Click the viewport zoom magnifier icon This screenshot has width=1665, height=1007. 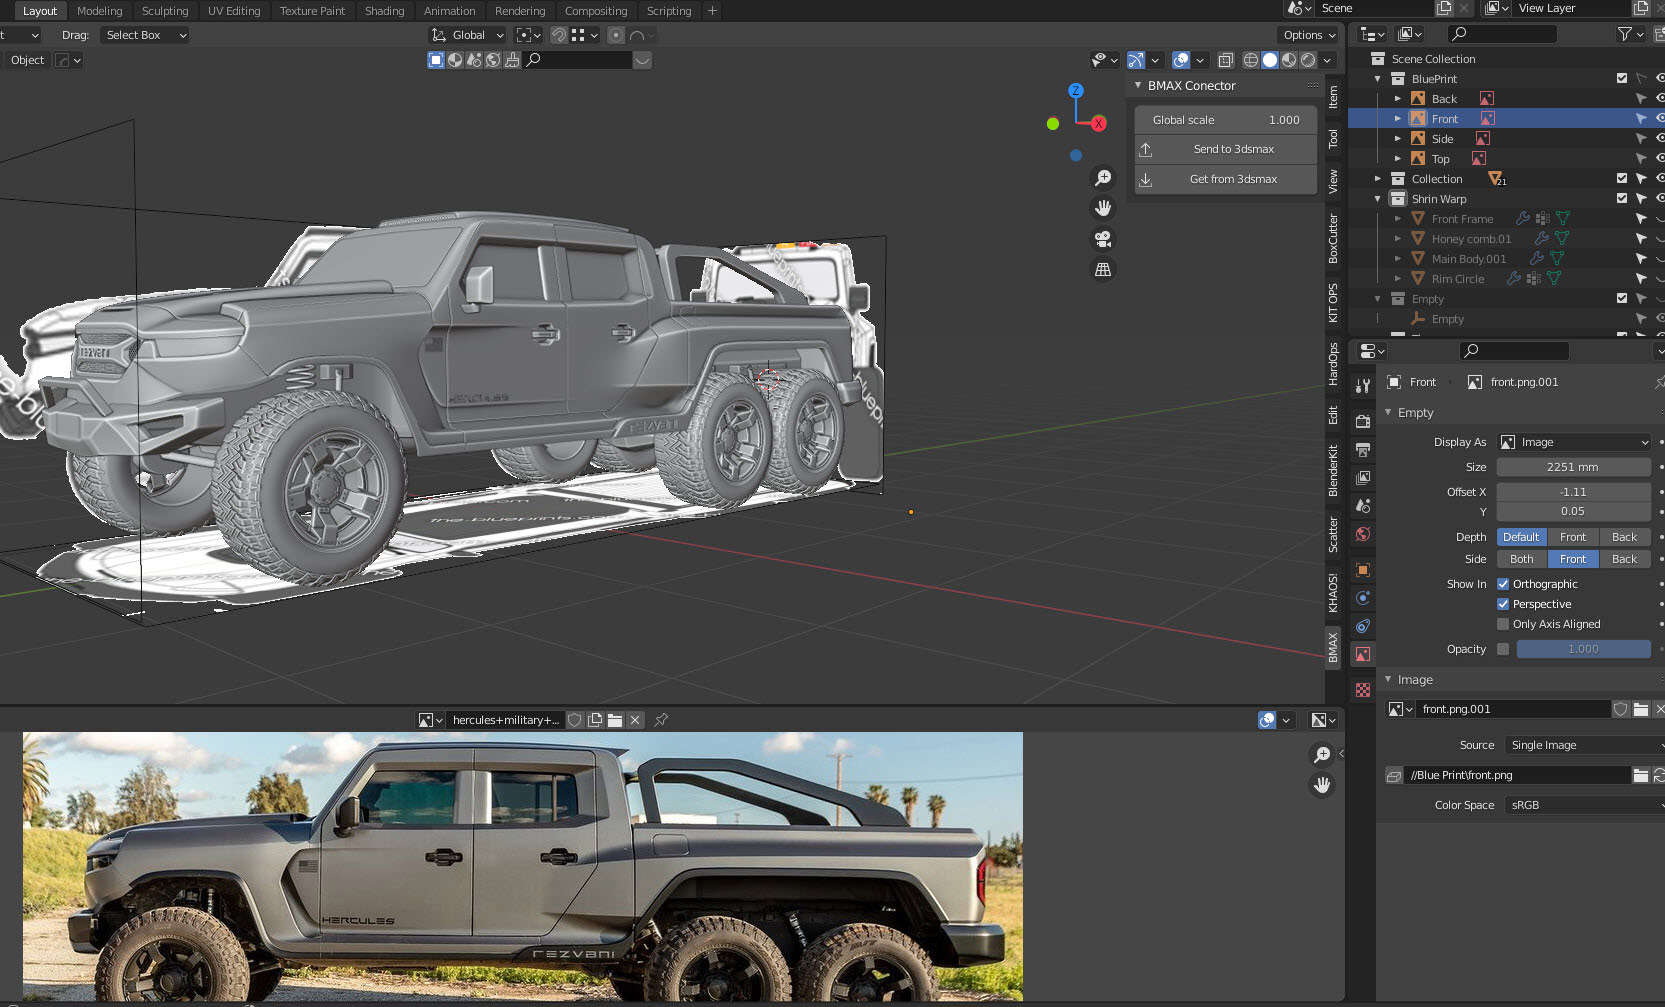pyautogui.click(x=1103, y=178)
